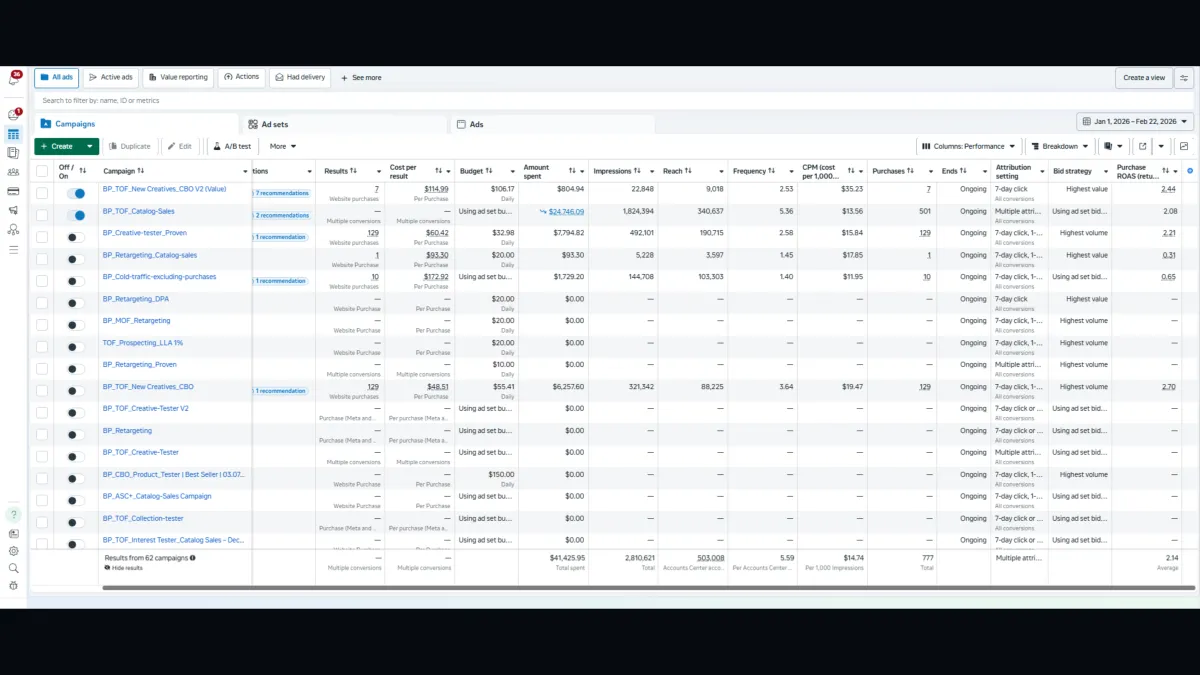The width and height of the screenshot is (1200, 675).
Task: Open the BP_Cold-traffic-excluding-purchases campaign link
Action: pos(159,277)
